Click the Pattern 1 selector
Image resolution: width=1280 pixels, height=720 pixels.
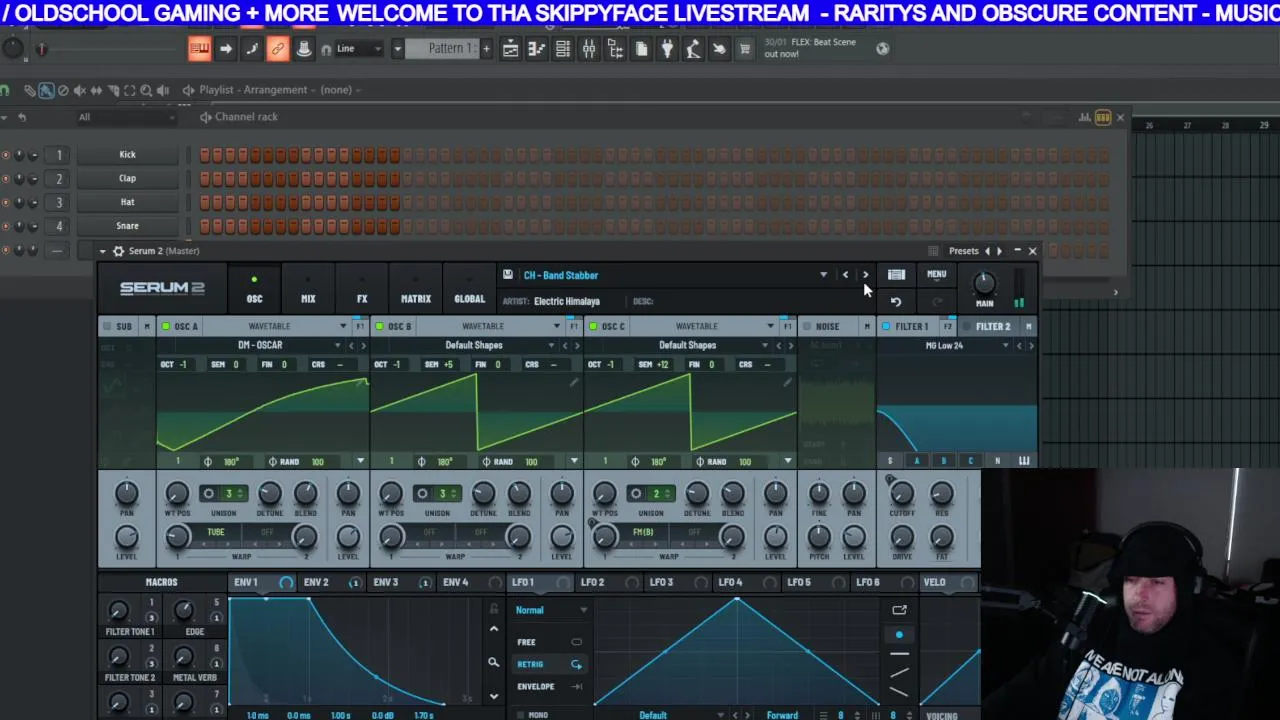(x=443, y=48)
